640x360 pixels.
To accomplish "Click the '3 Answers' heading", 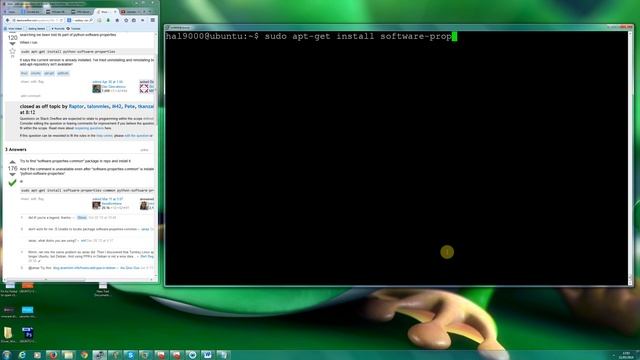I will 16,149.
